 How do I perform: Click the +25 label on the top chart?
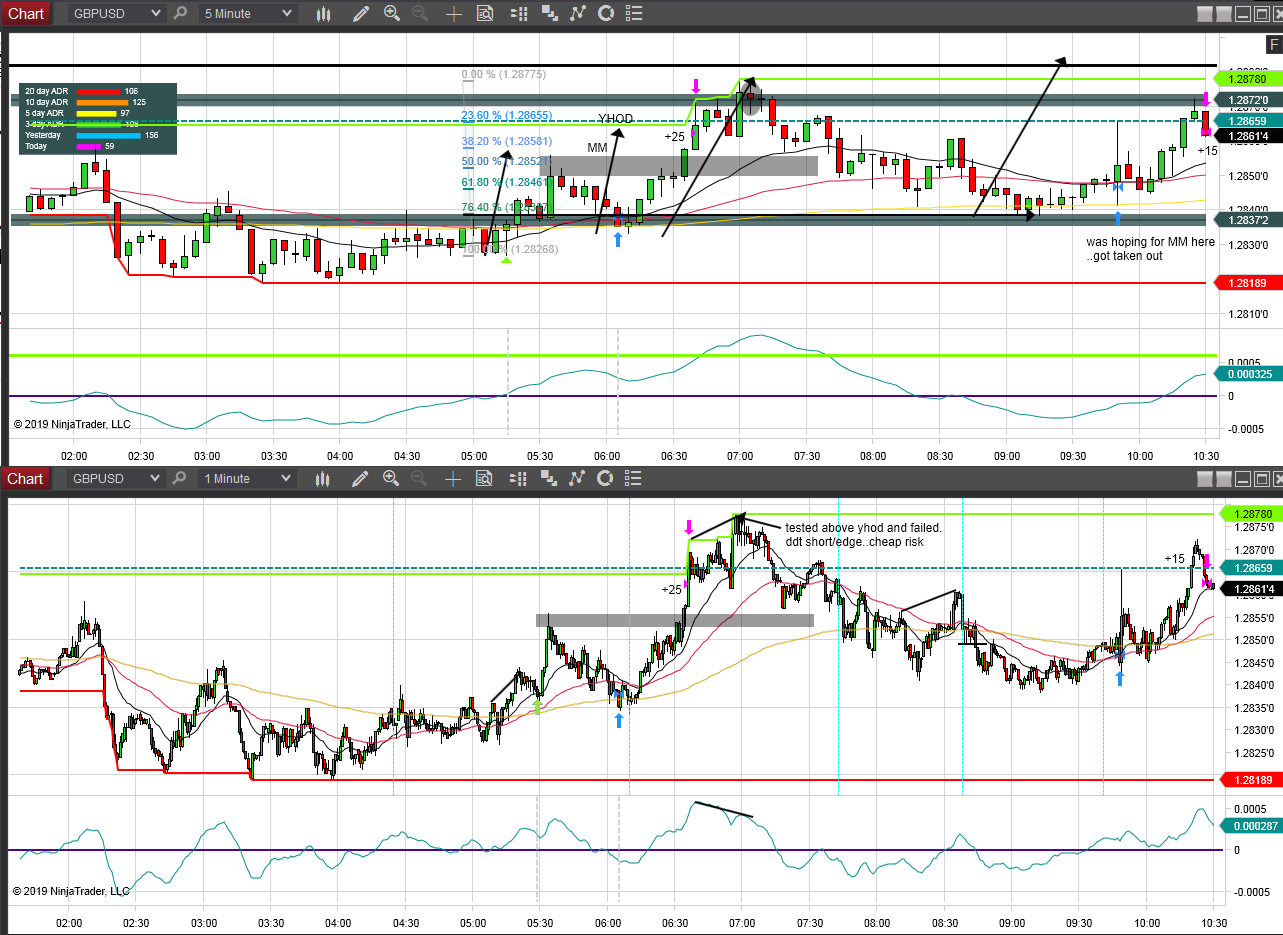pos(674,136)
